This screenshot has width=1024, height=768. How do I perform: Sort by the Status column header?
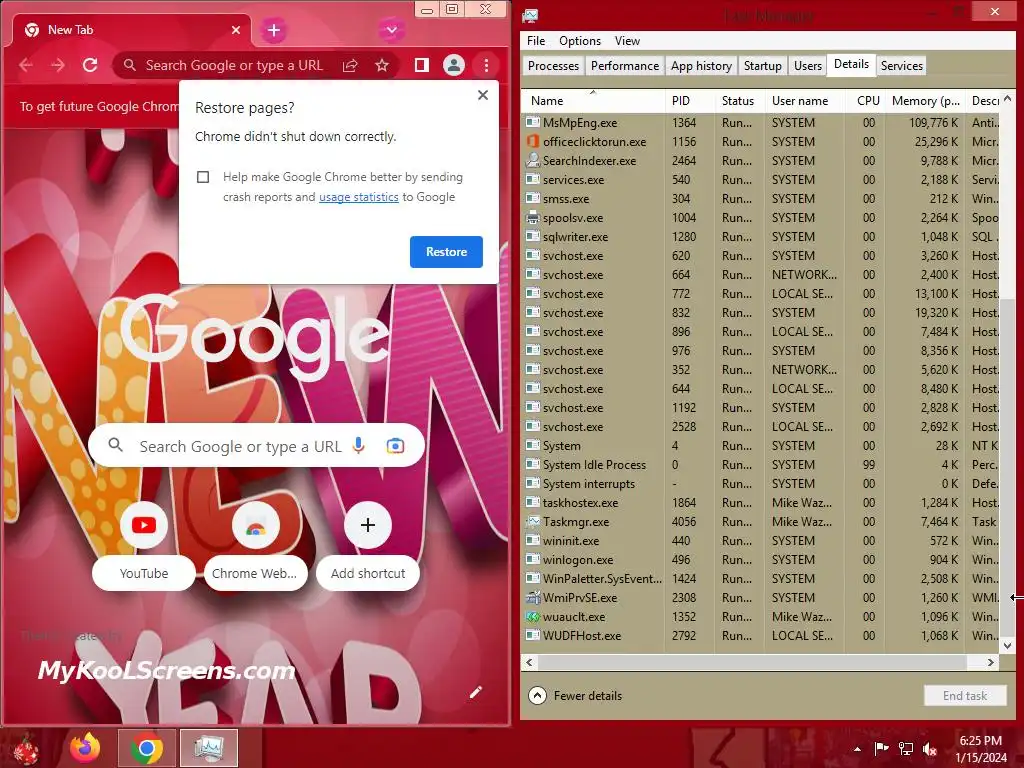coord(739,101)
